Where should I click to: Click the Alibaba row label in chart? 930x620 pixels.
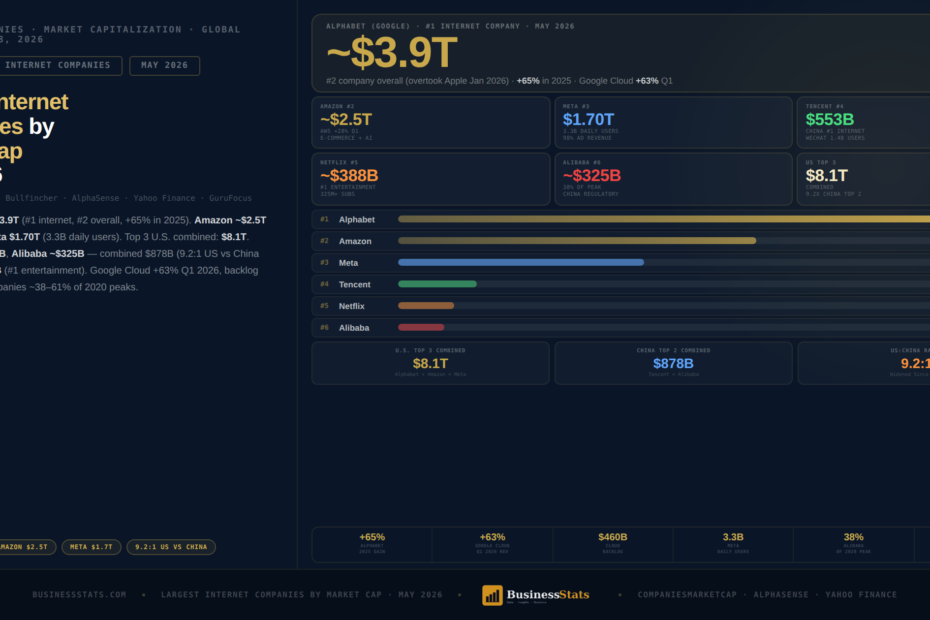click(x=353, y=328)
